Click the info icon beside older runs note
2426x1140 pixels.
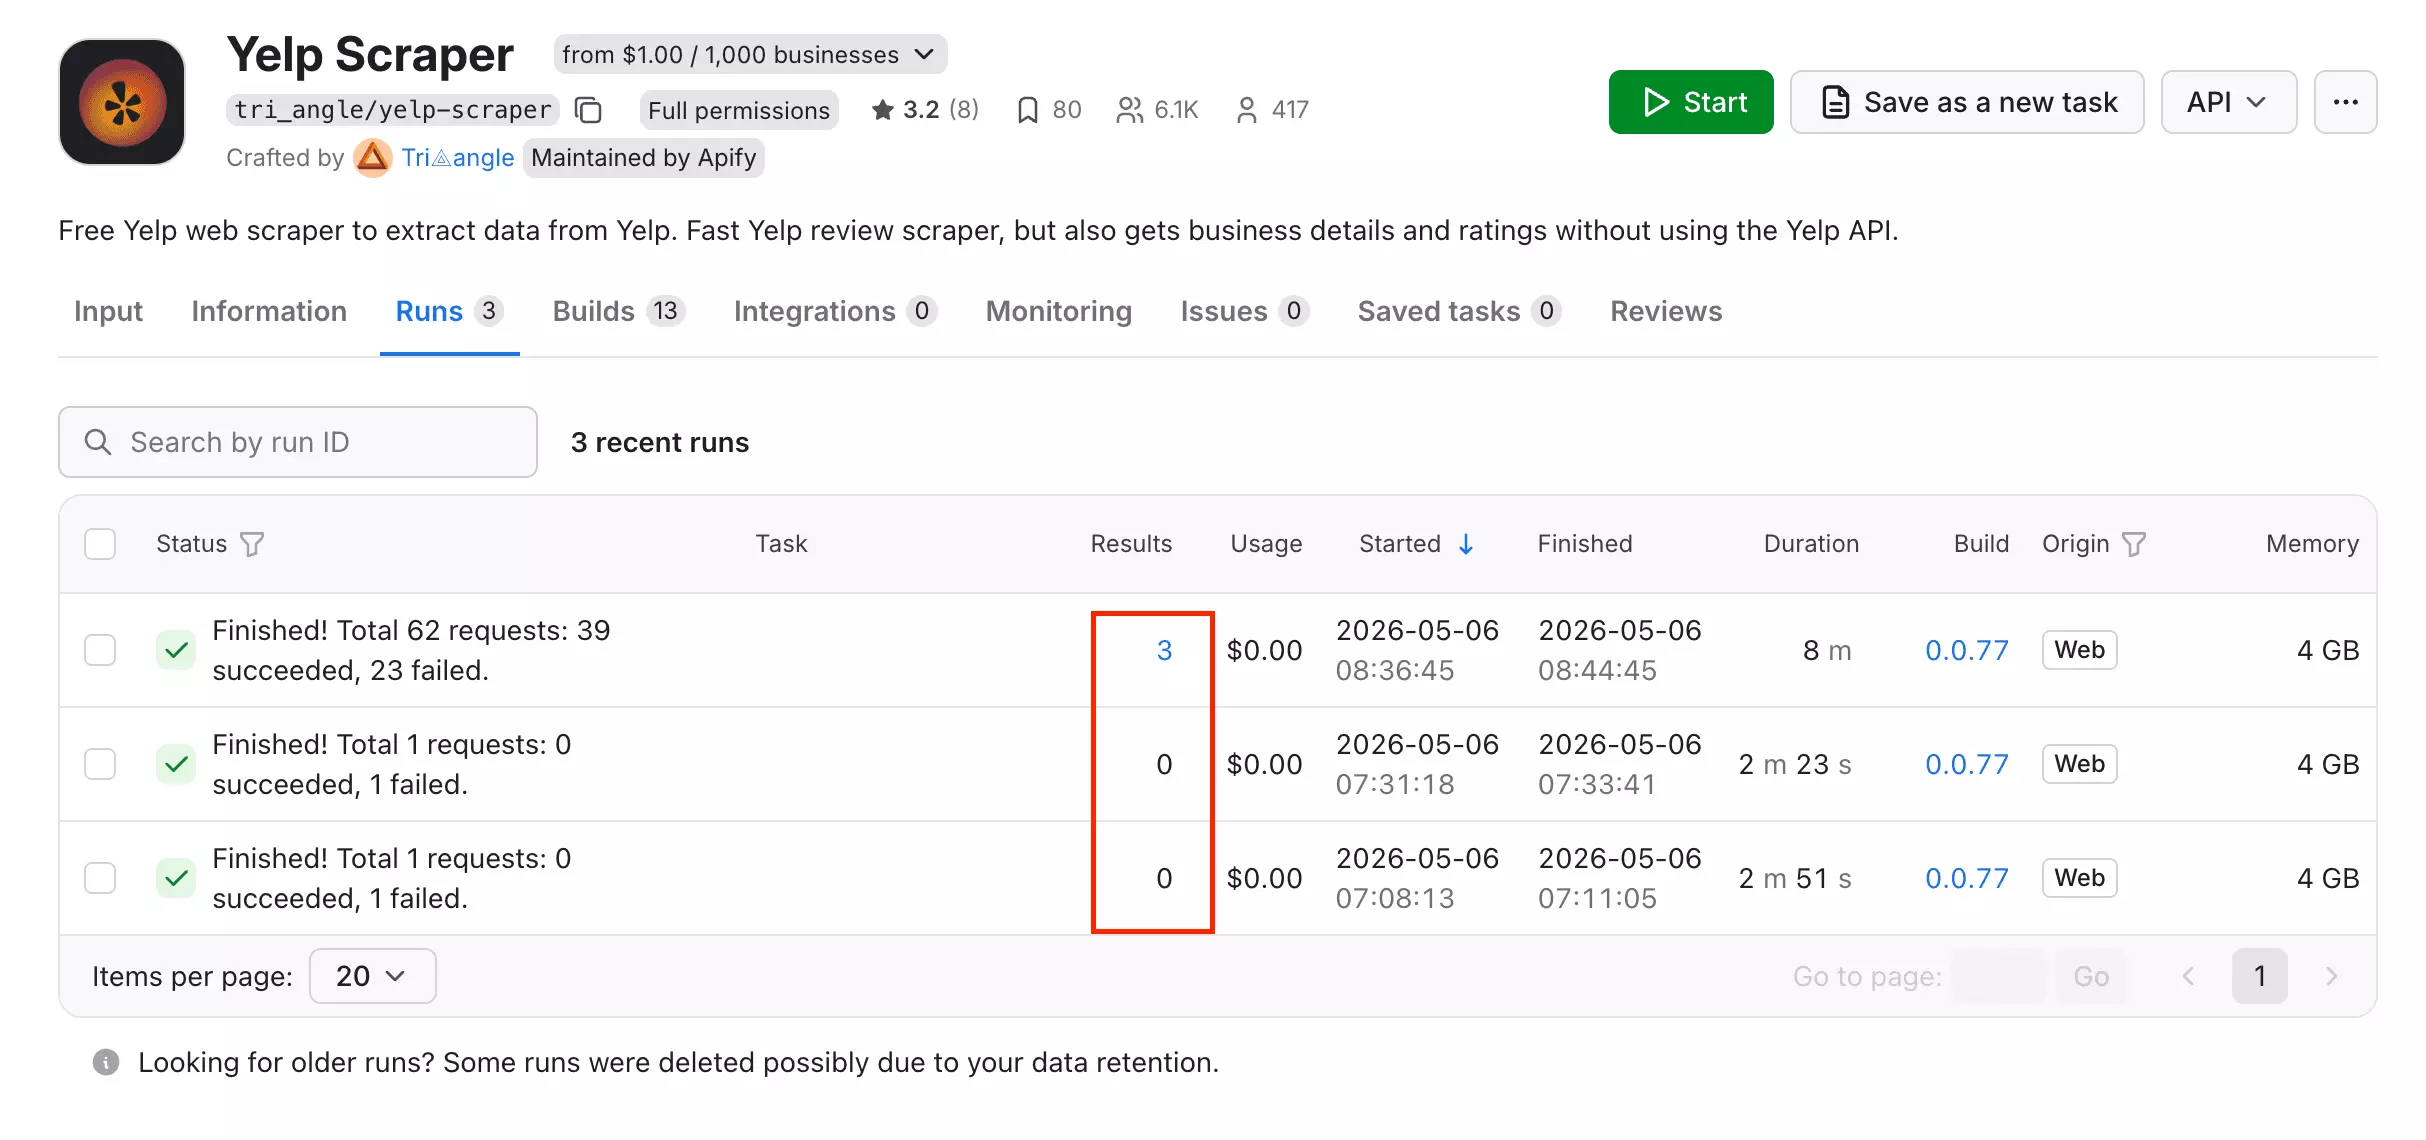(106, 1062)
